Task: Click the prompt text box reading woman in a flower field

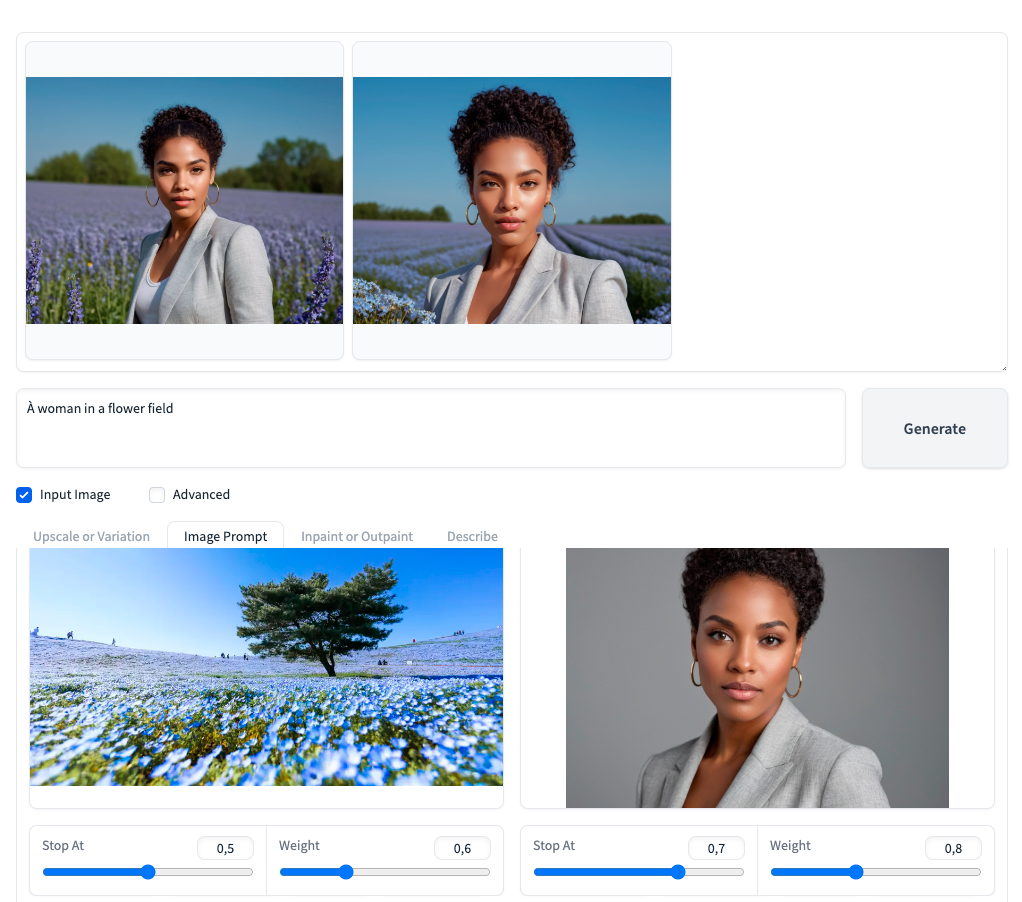Action: click(x=430, y=427)
